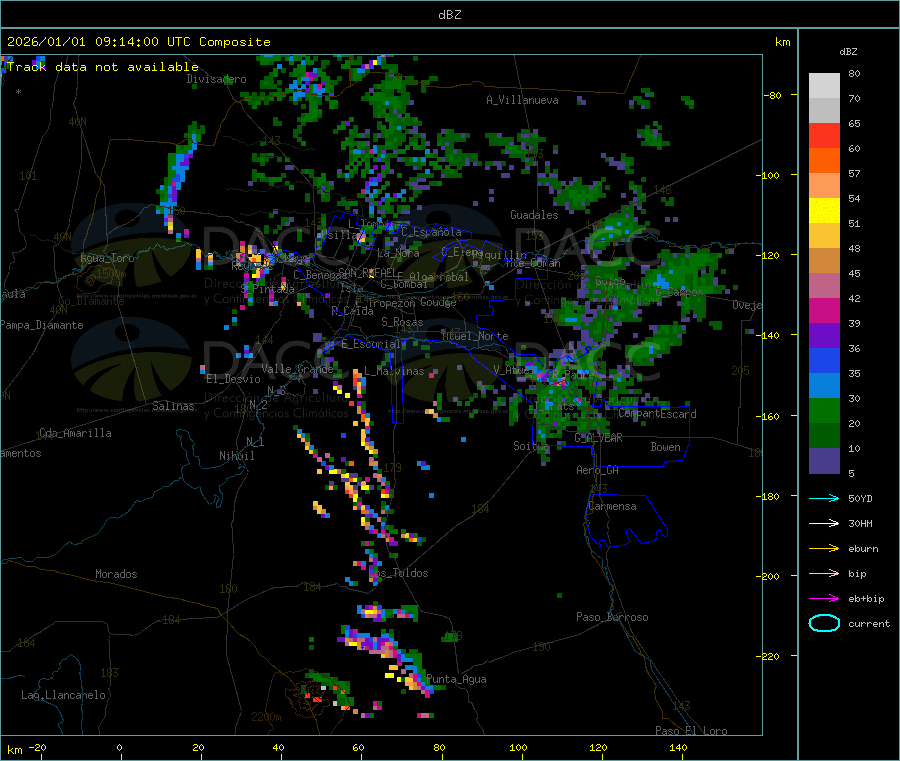Click the 100 km x-axis tick label

518,747
